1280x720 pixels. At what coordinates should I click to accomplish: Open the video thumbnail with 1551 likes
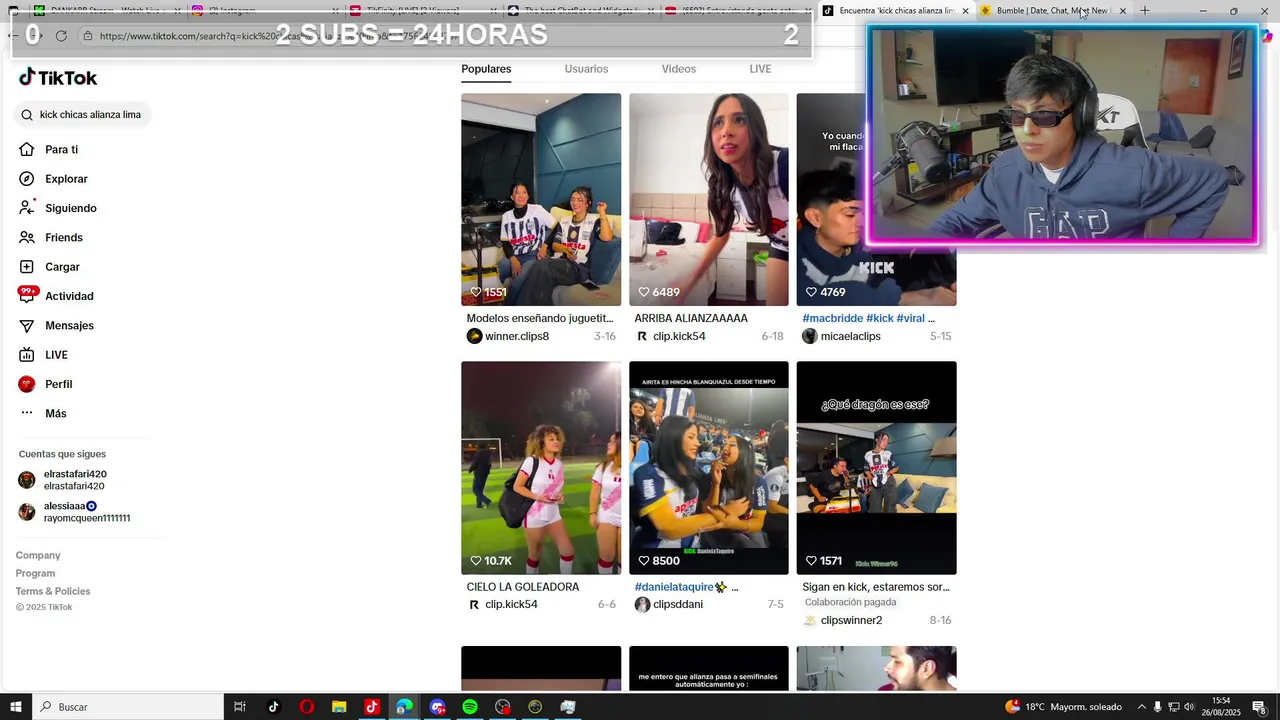[x=541, y=200]
